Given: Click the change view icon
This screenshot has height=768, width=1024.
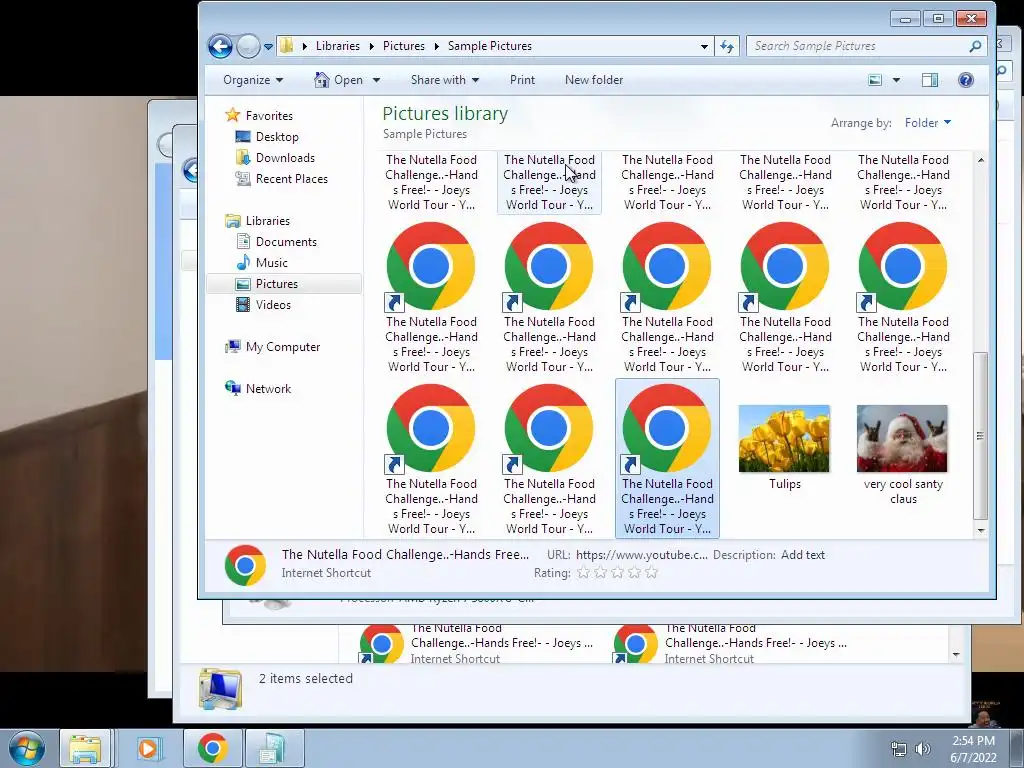Looking at the screenshot, I should click(x=875, y=80).
